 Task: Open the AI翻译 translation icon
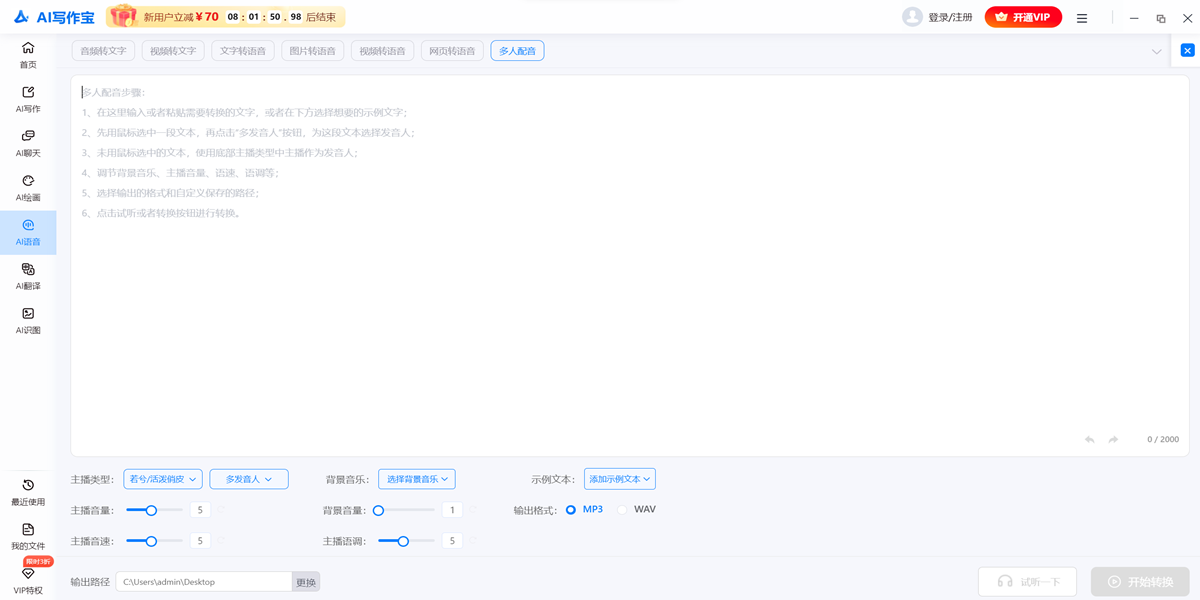28,270
